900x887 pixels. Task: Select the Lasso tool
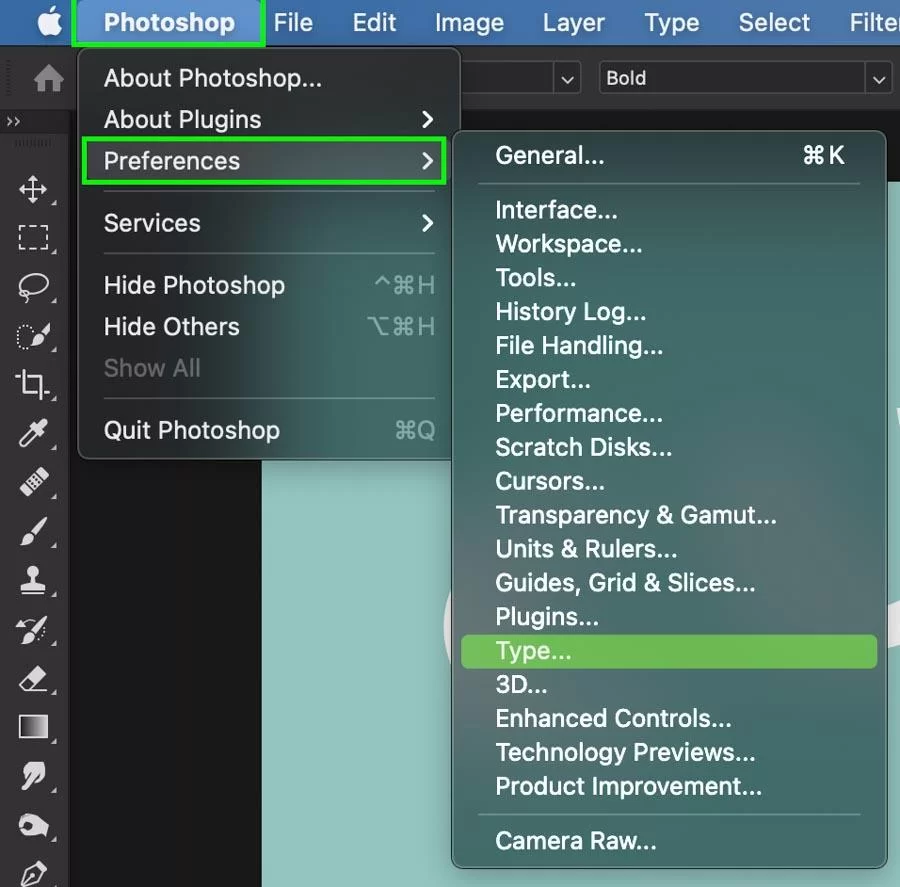[x=33, y=287]
